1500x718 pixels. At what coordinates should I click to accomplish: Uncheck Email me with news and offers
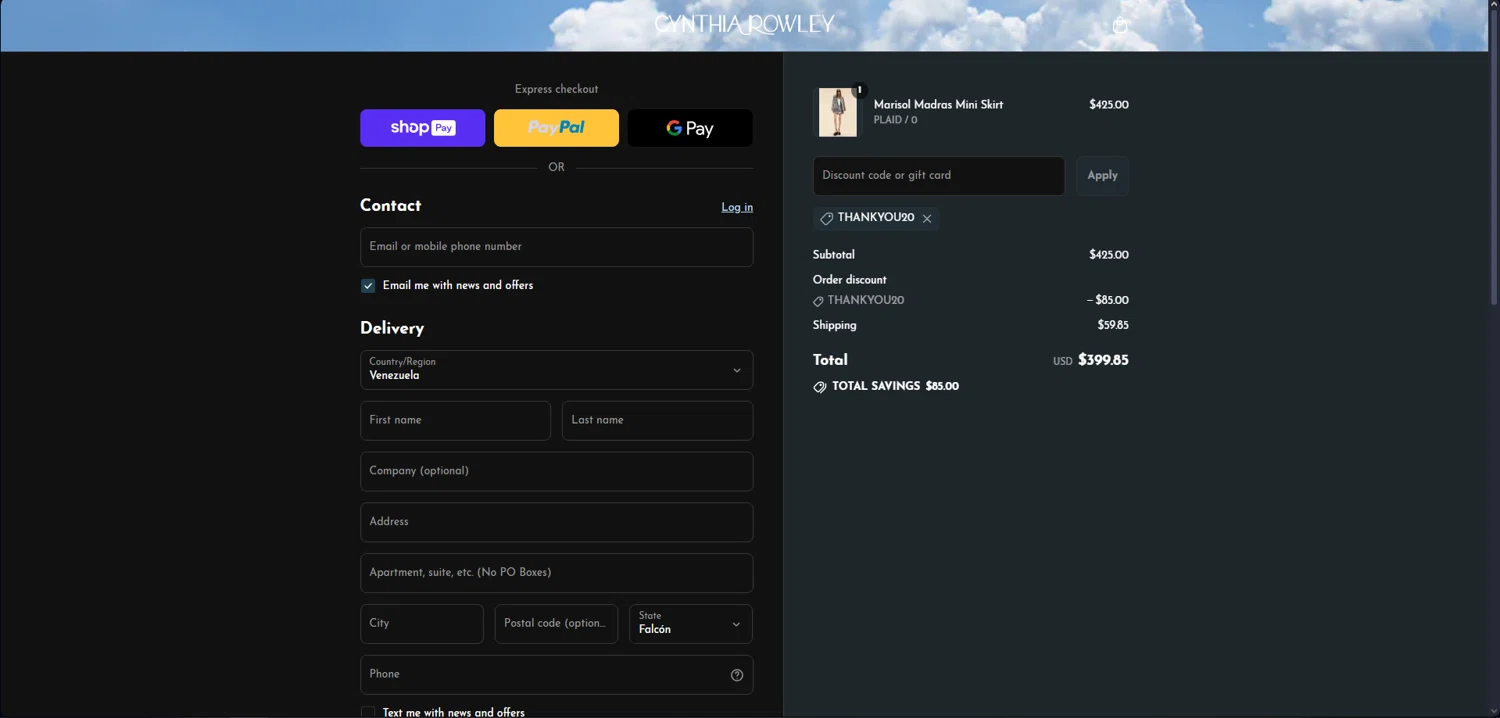pos(368,286)
